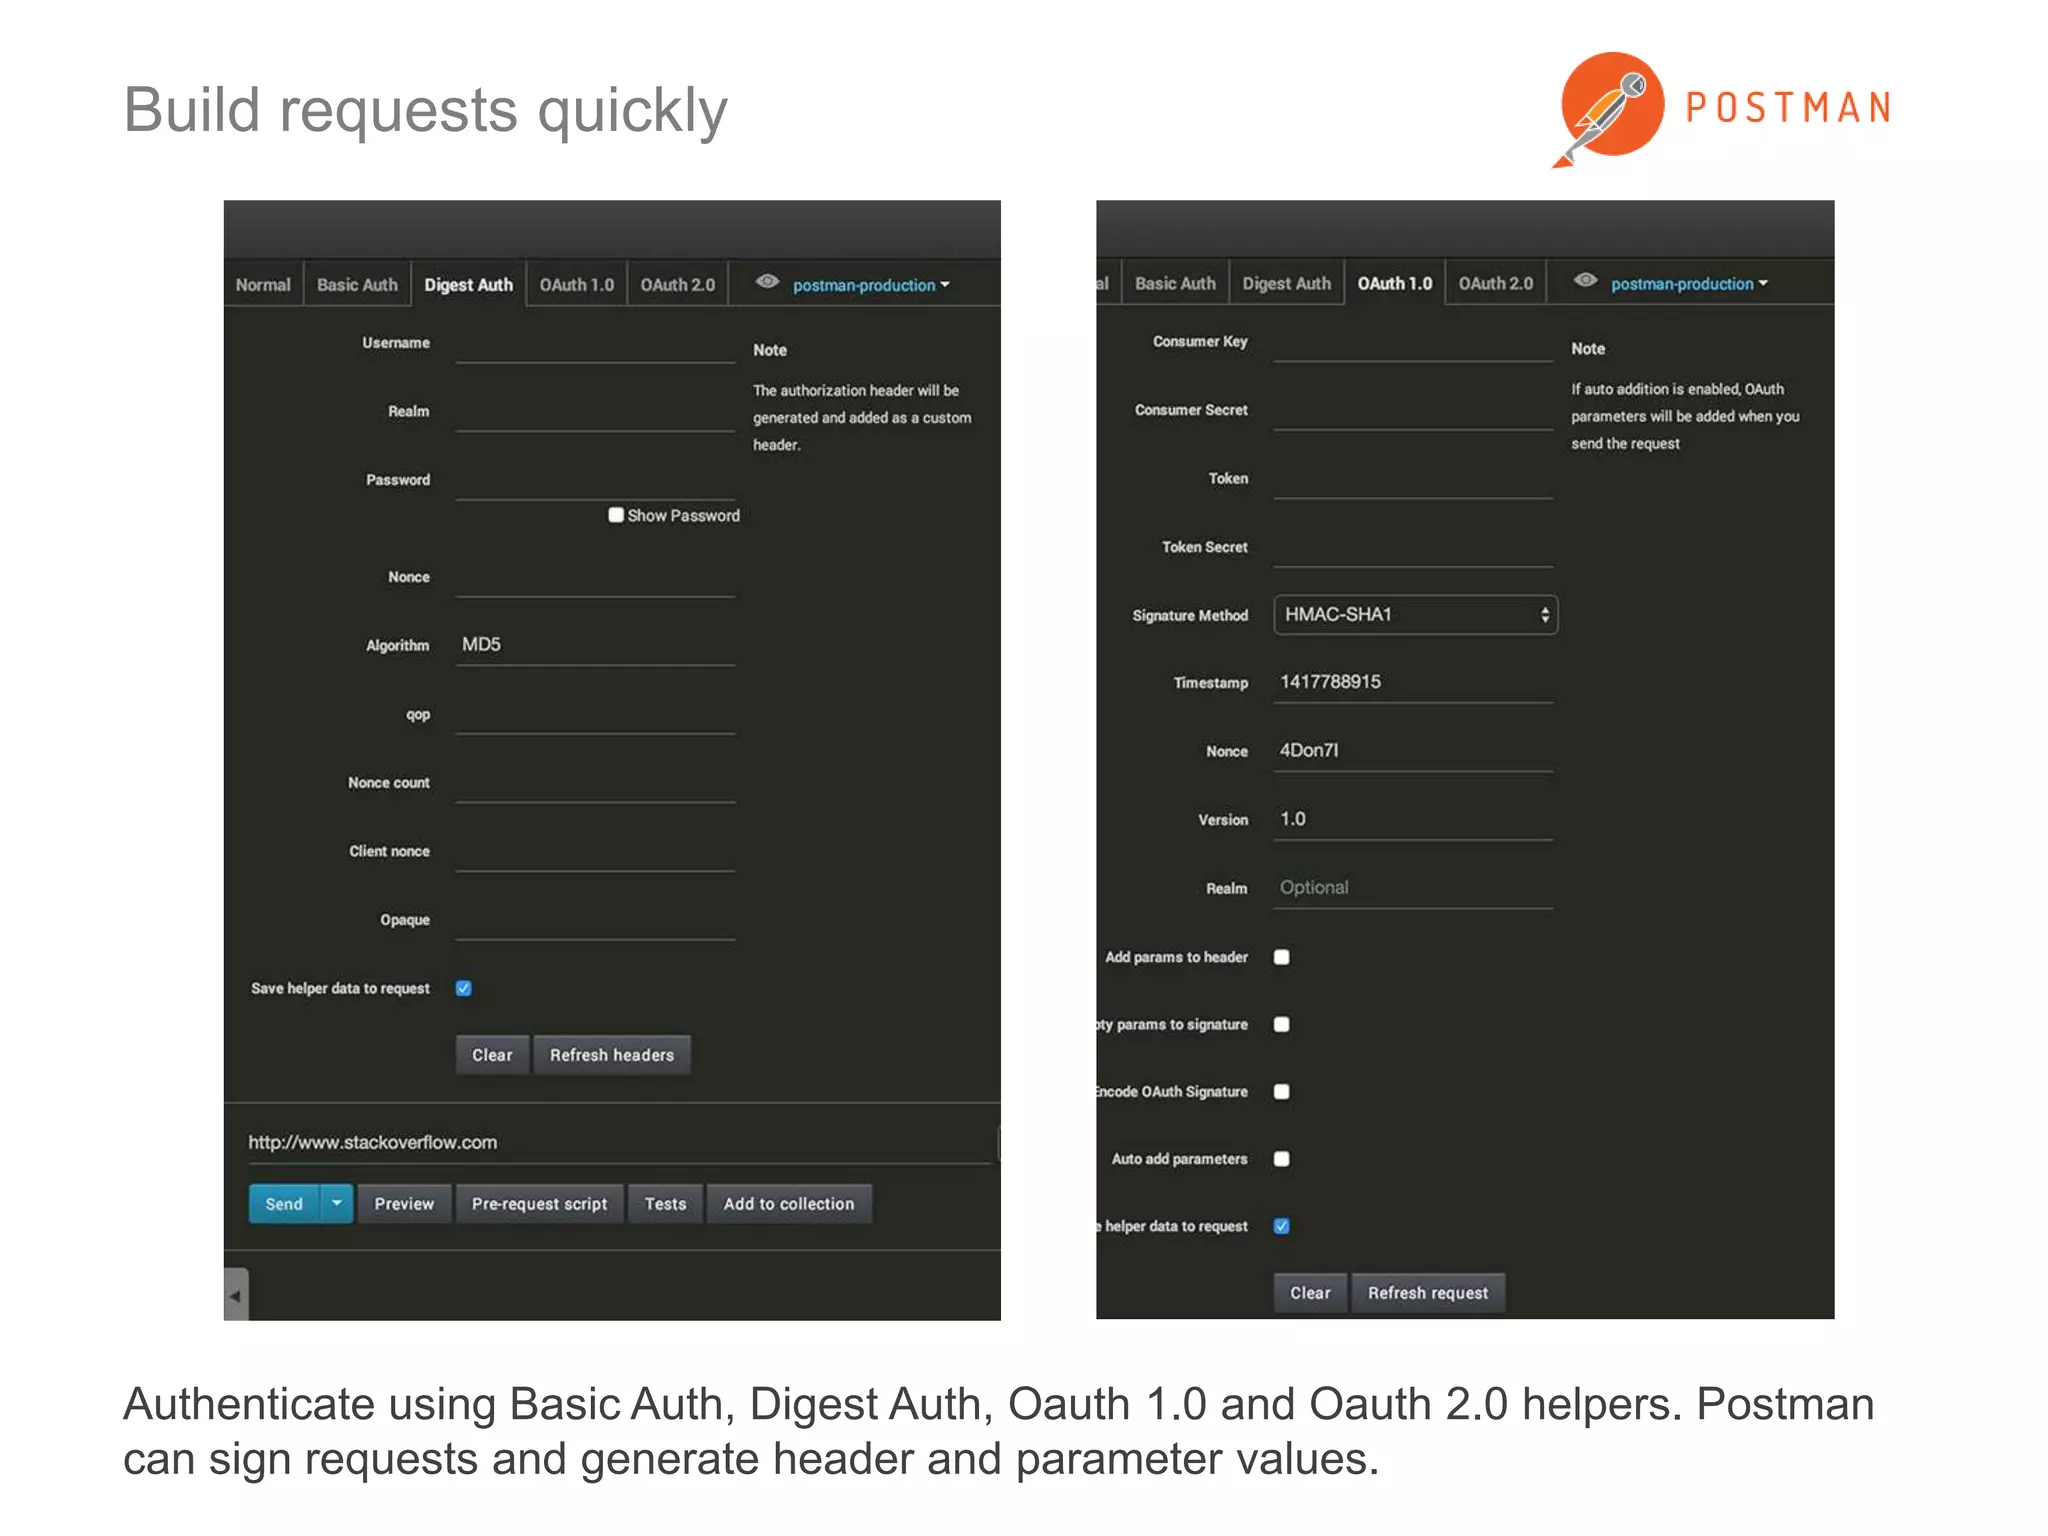Click the Digest Auth Nonce input field
This screenshot has width=2048, height=1536.
(x=595, y=578)
